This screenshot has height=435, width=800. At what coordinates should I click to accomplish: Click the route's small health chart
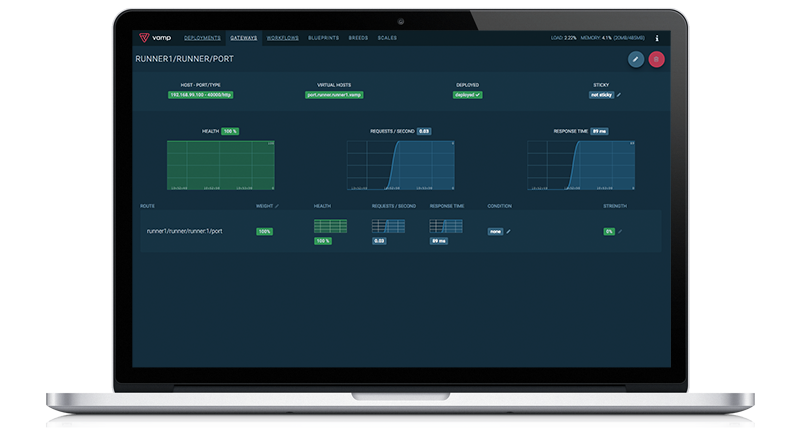click(331, 226)
